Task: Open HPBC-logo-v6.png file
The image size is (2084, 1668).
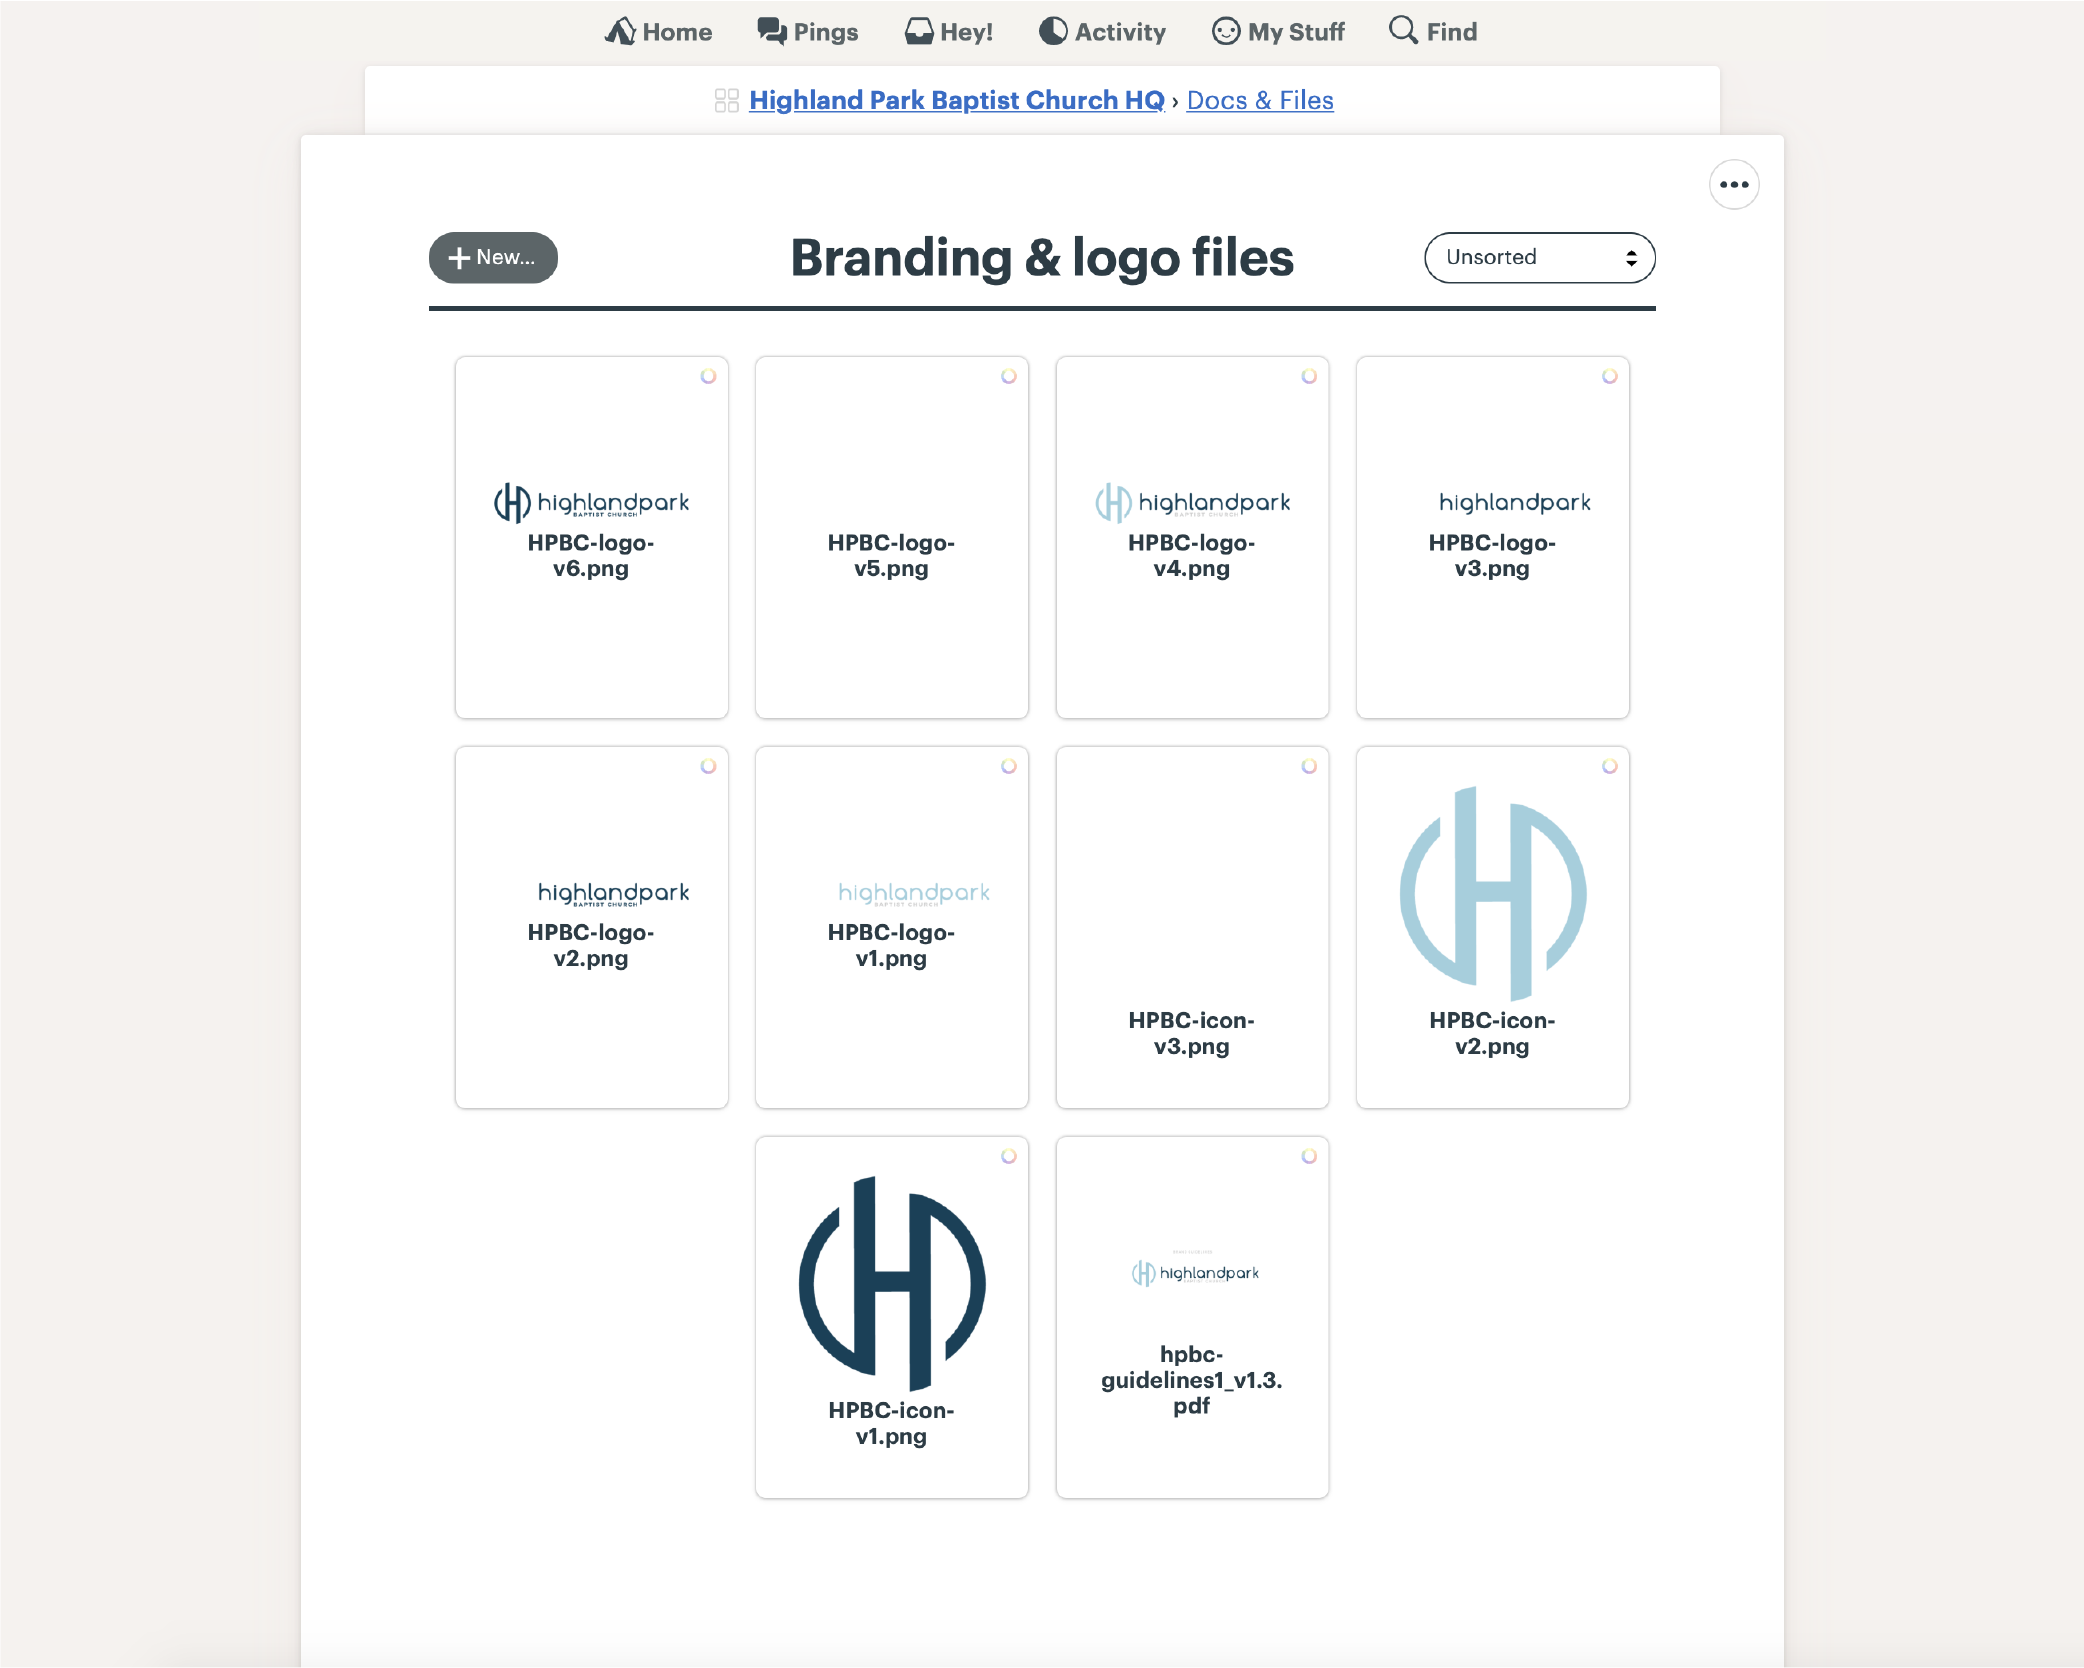Action: (x=592, y=538)
